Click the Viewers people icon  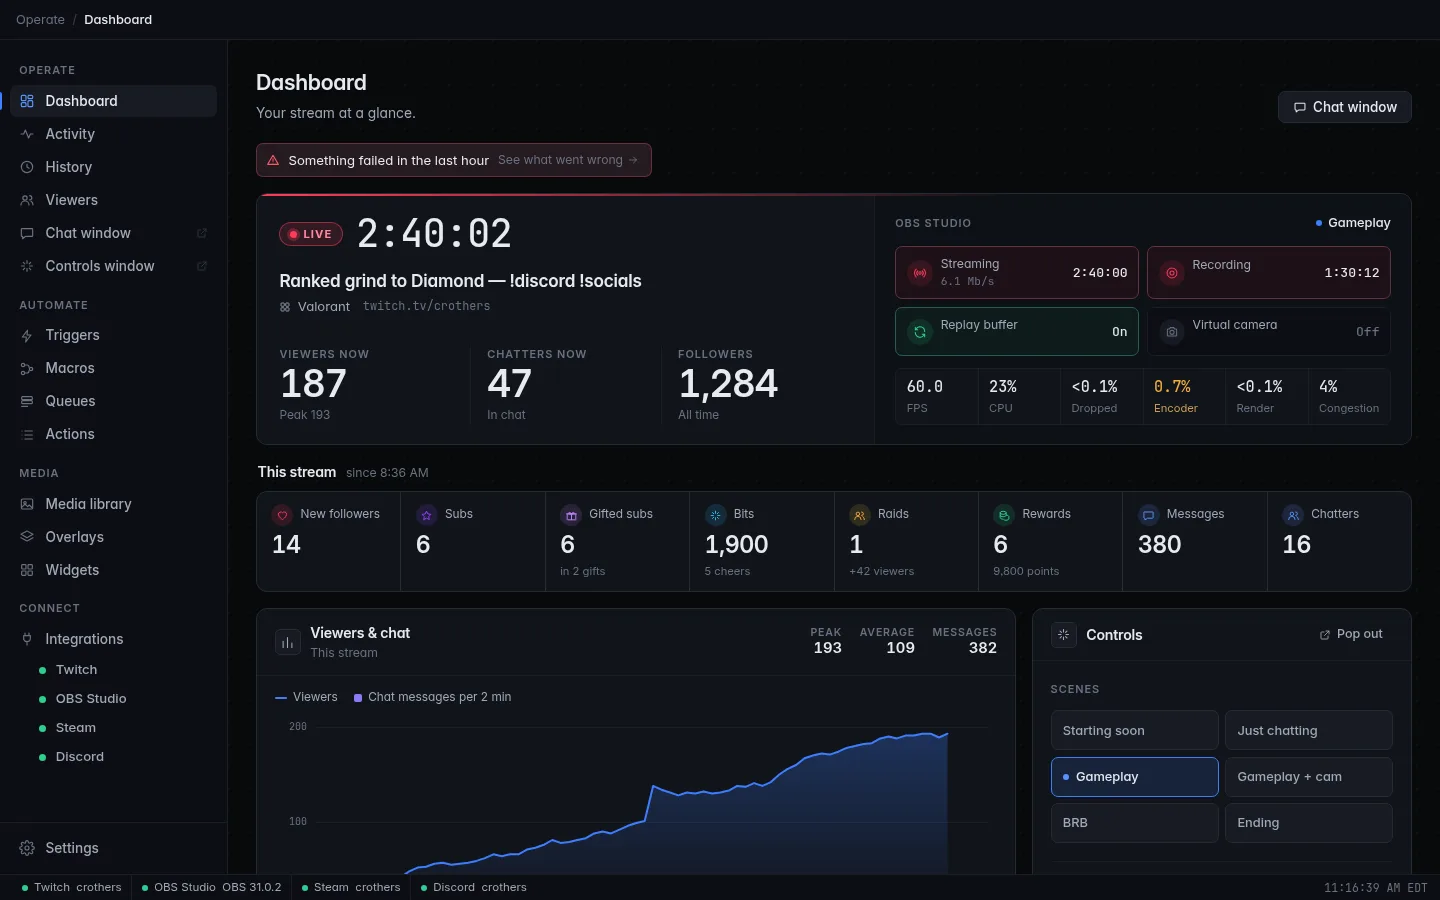[27, 200]
